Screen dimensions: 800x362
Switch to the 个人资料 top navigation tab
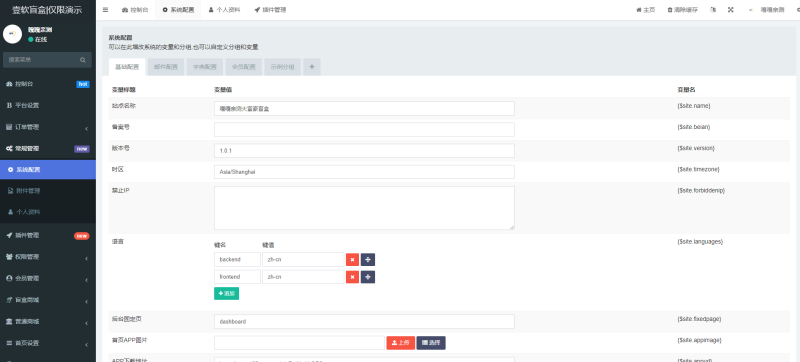click(224, 10)
